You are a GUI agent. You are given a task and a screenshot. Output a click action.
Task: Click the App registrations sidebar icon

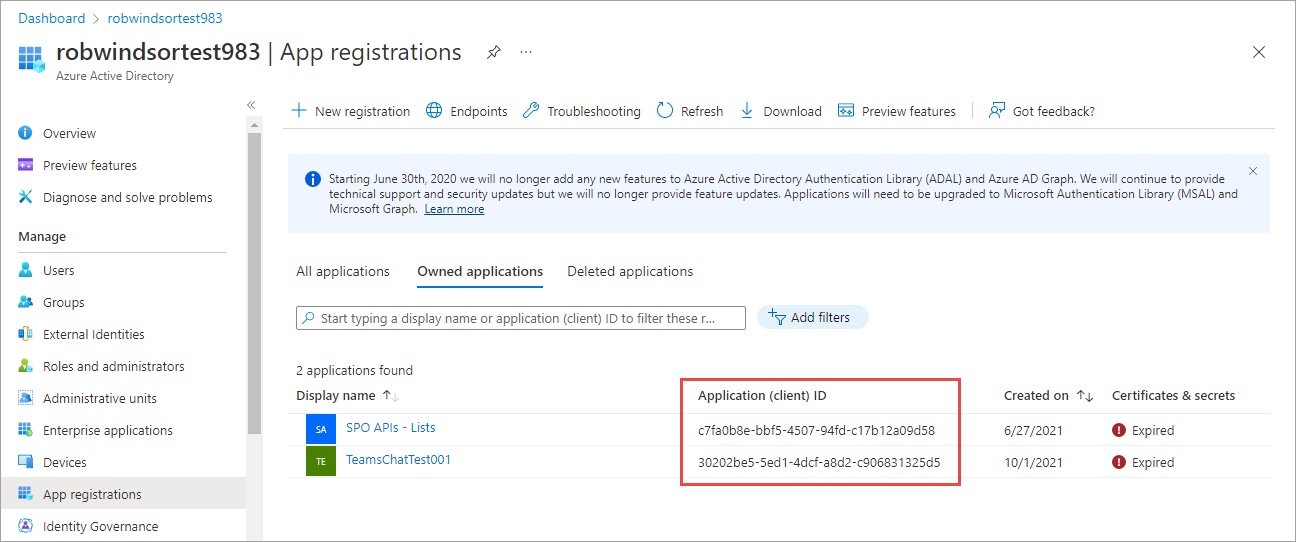coord(26,494)
